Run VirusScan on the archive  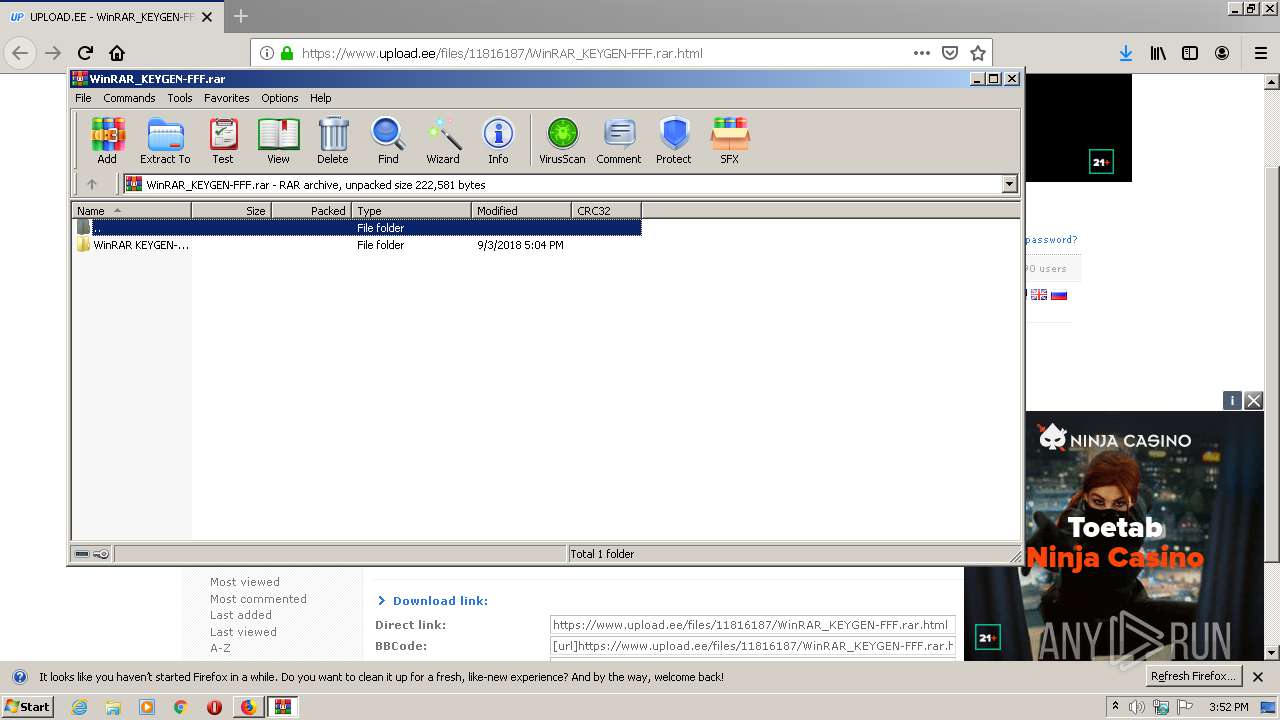click(x=562, y=140)
